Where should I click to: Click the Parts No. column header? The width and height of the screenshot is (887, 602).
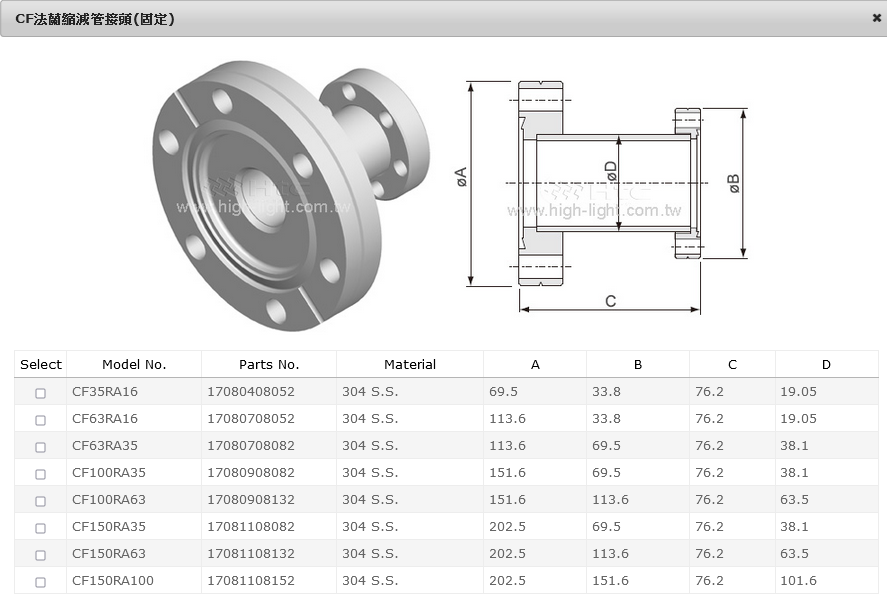tap(269, 365)
